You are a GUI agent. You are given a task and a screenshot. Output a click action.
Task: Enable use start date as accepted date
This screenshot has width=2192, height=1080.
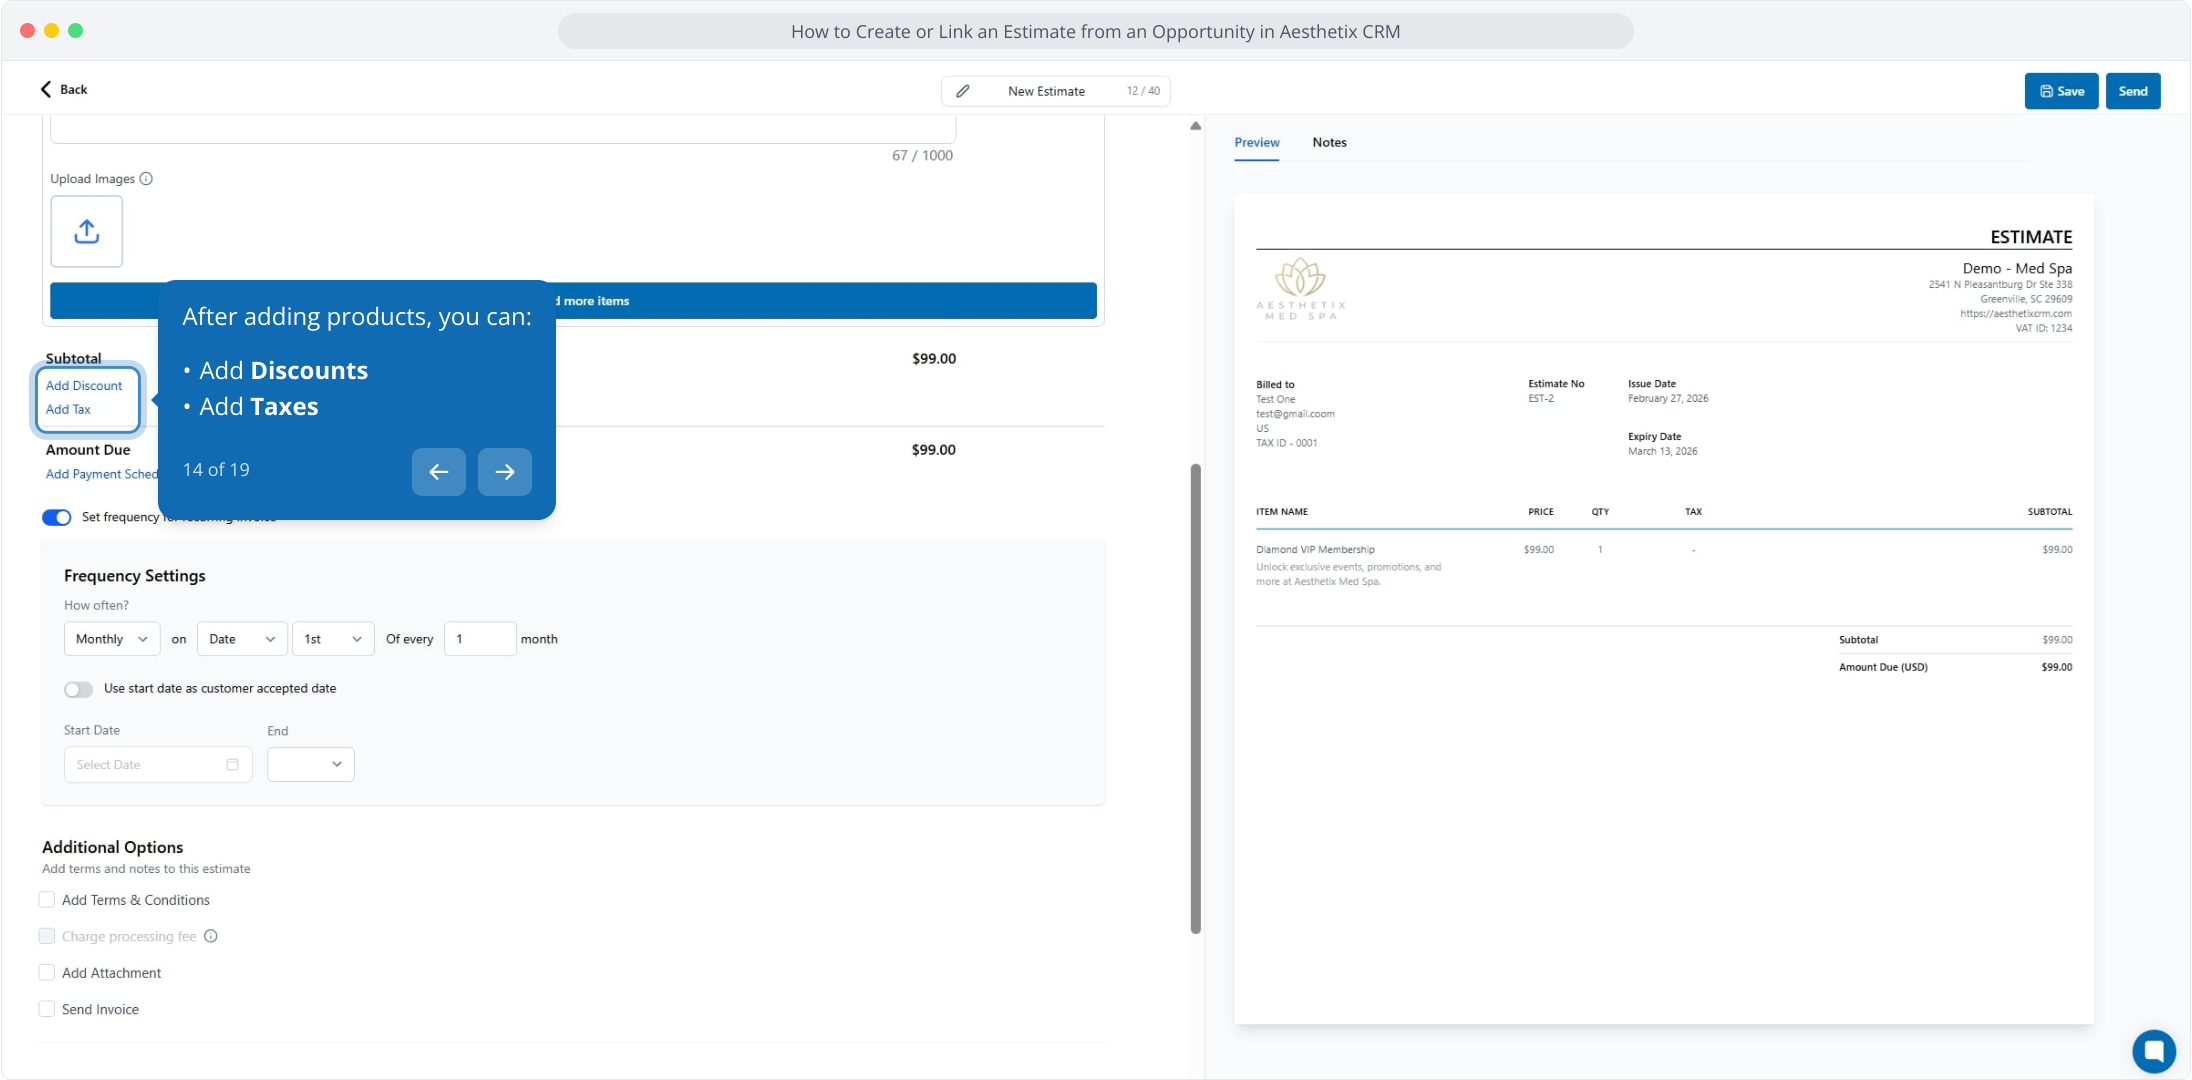[x=78, y=689]
